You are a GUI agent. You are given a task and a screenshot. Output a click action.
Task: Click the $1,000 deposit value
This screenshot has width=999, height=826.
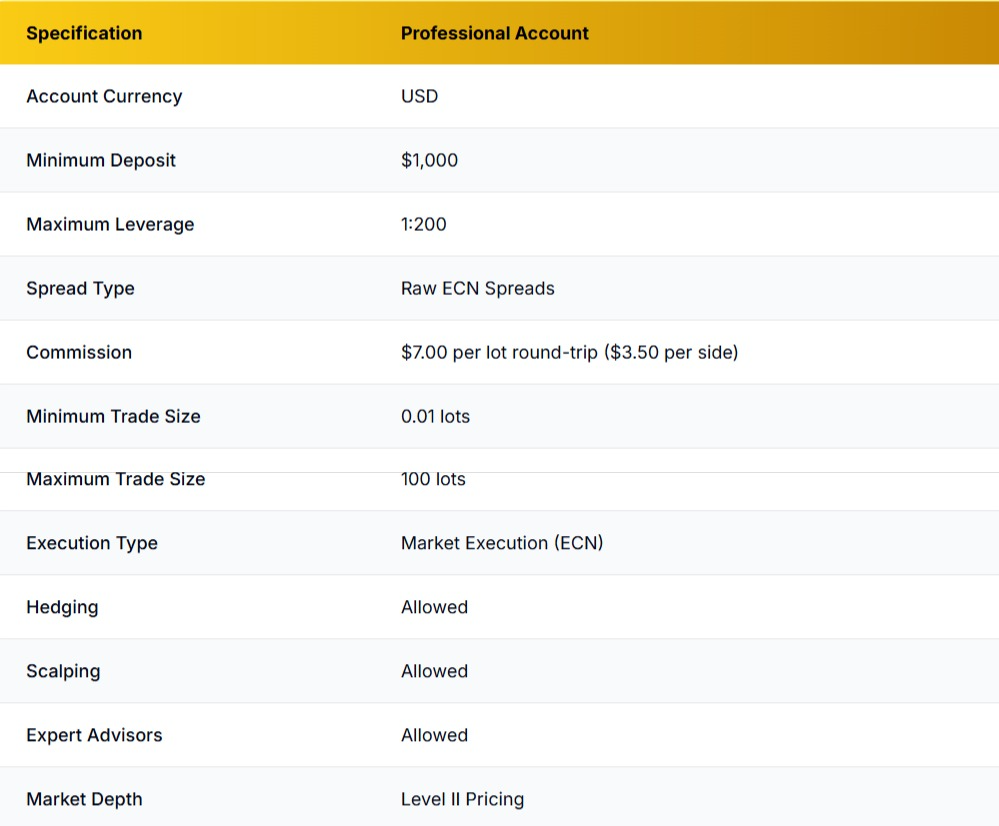[429, 160]
